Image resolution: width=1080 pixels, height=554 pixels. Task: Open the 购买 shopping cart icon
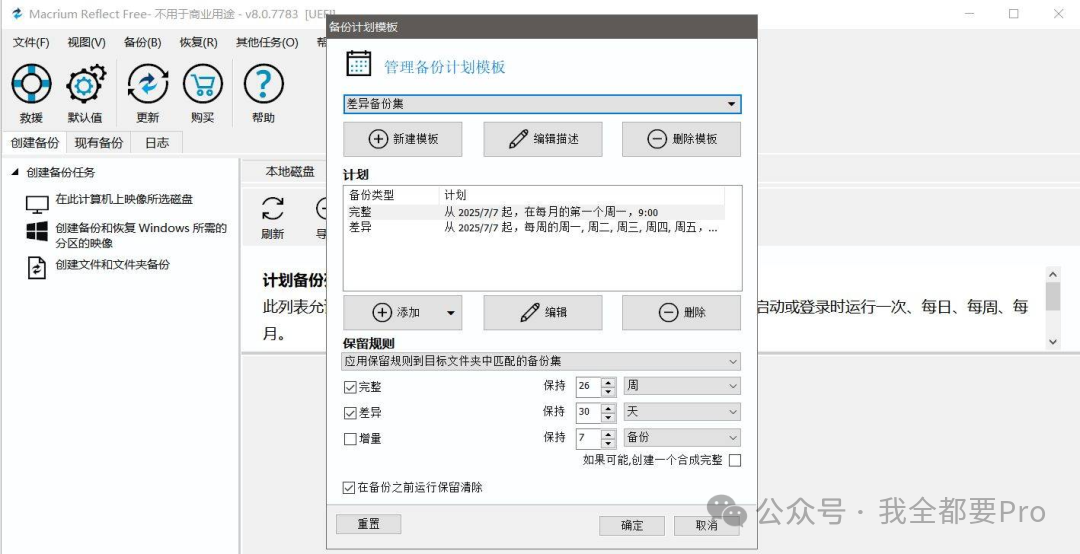click(203, 85)
